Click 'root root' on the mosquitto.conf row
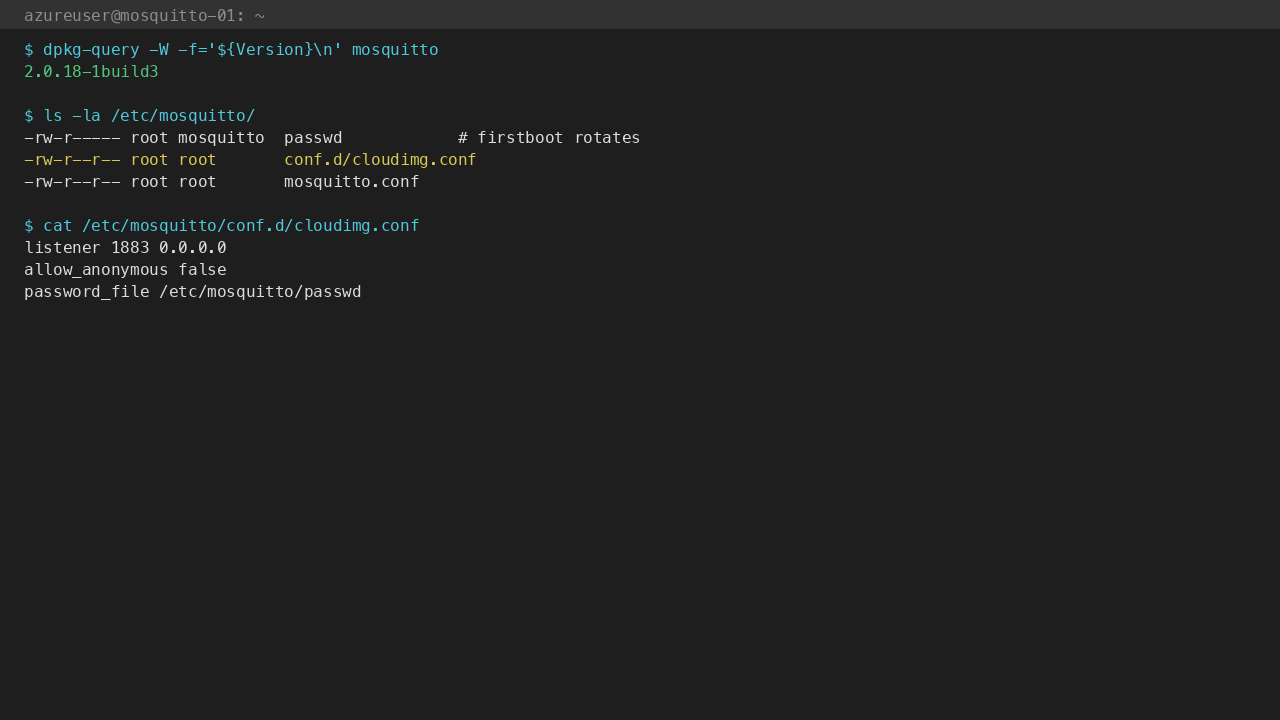 [173, 182]
